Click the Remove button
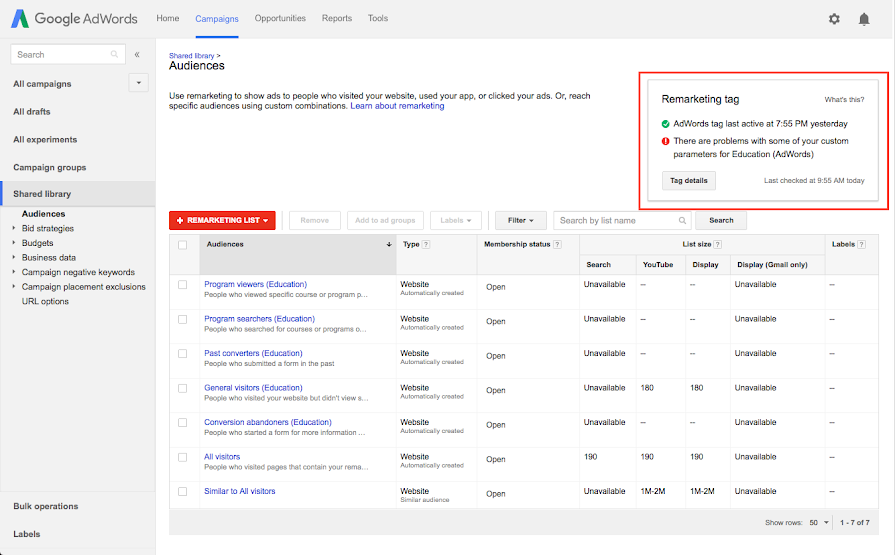Image resolution: width=895 pixels, height=555 pixels. (315, 220)
